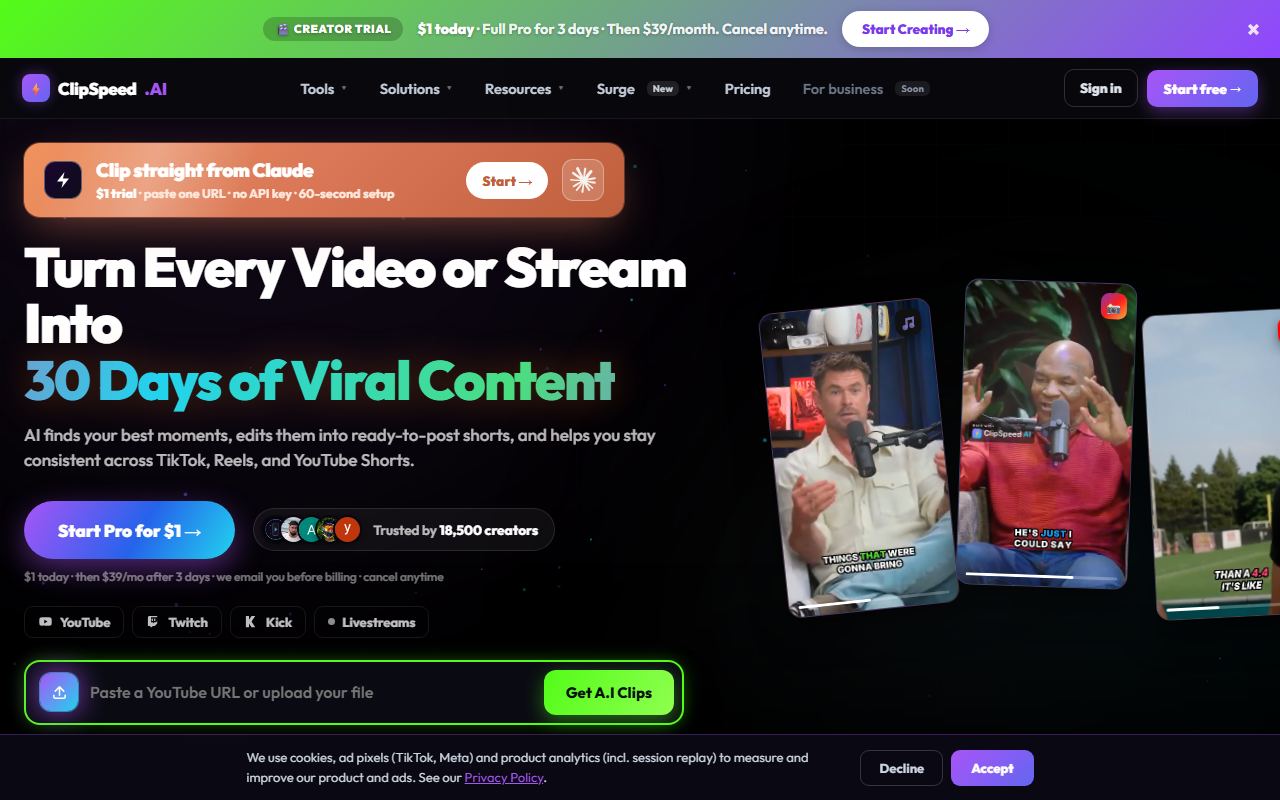Click the Kick platform chip
Image resolution: width=1280 pixels, height=800 pixels.
[268, 622]
